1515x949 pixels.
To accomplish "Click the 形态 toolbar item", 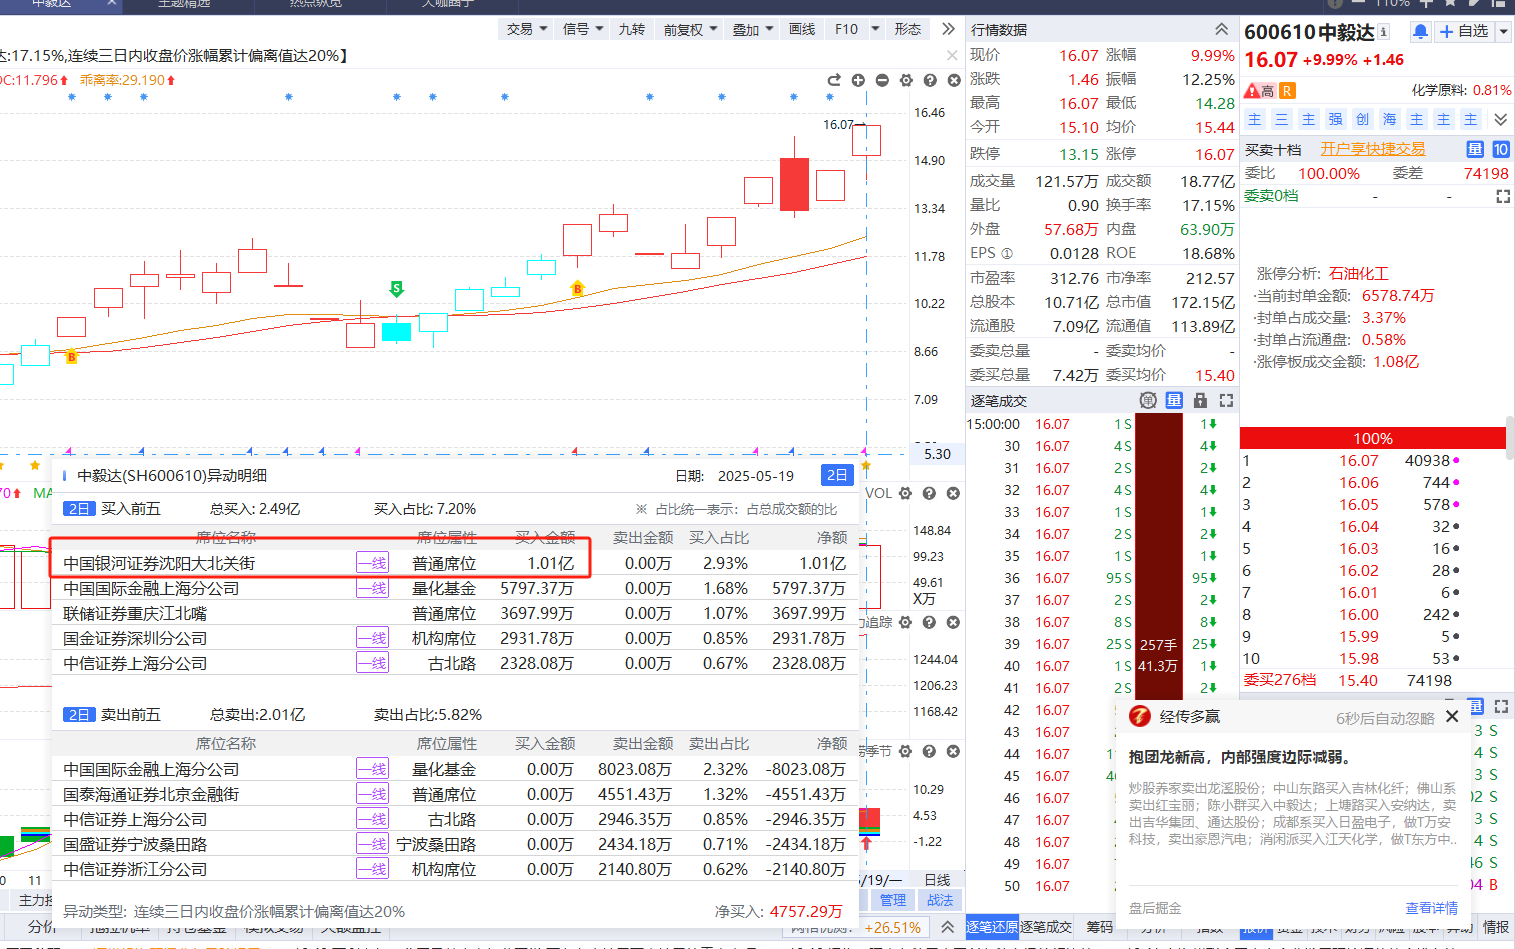I will coord(907,29).
